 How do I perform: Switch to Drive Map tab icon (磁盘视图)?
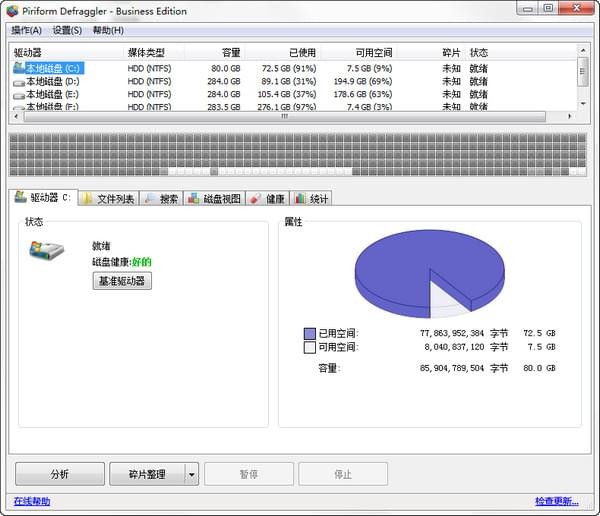(x=194, y=198)
